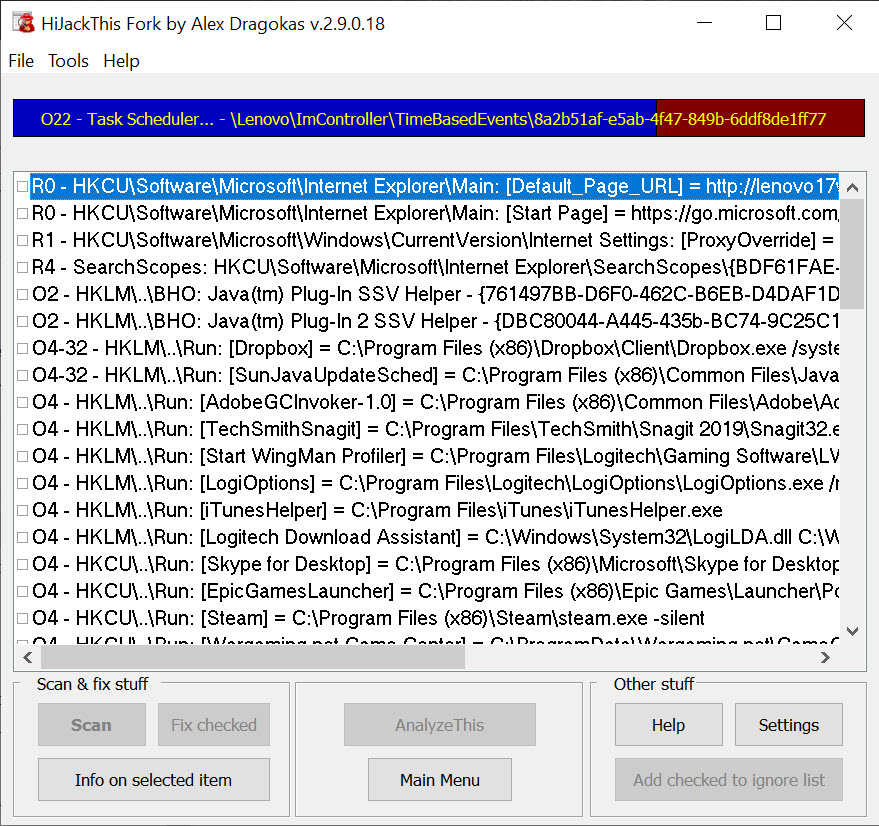879x826 pixels.
Task: Click the Fix checked button
Action: [x=214, y=725]
